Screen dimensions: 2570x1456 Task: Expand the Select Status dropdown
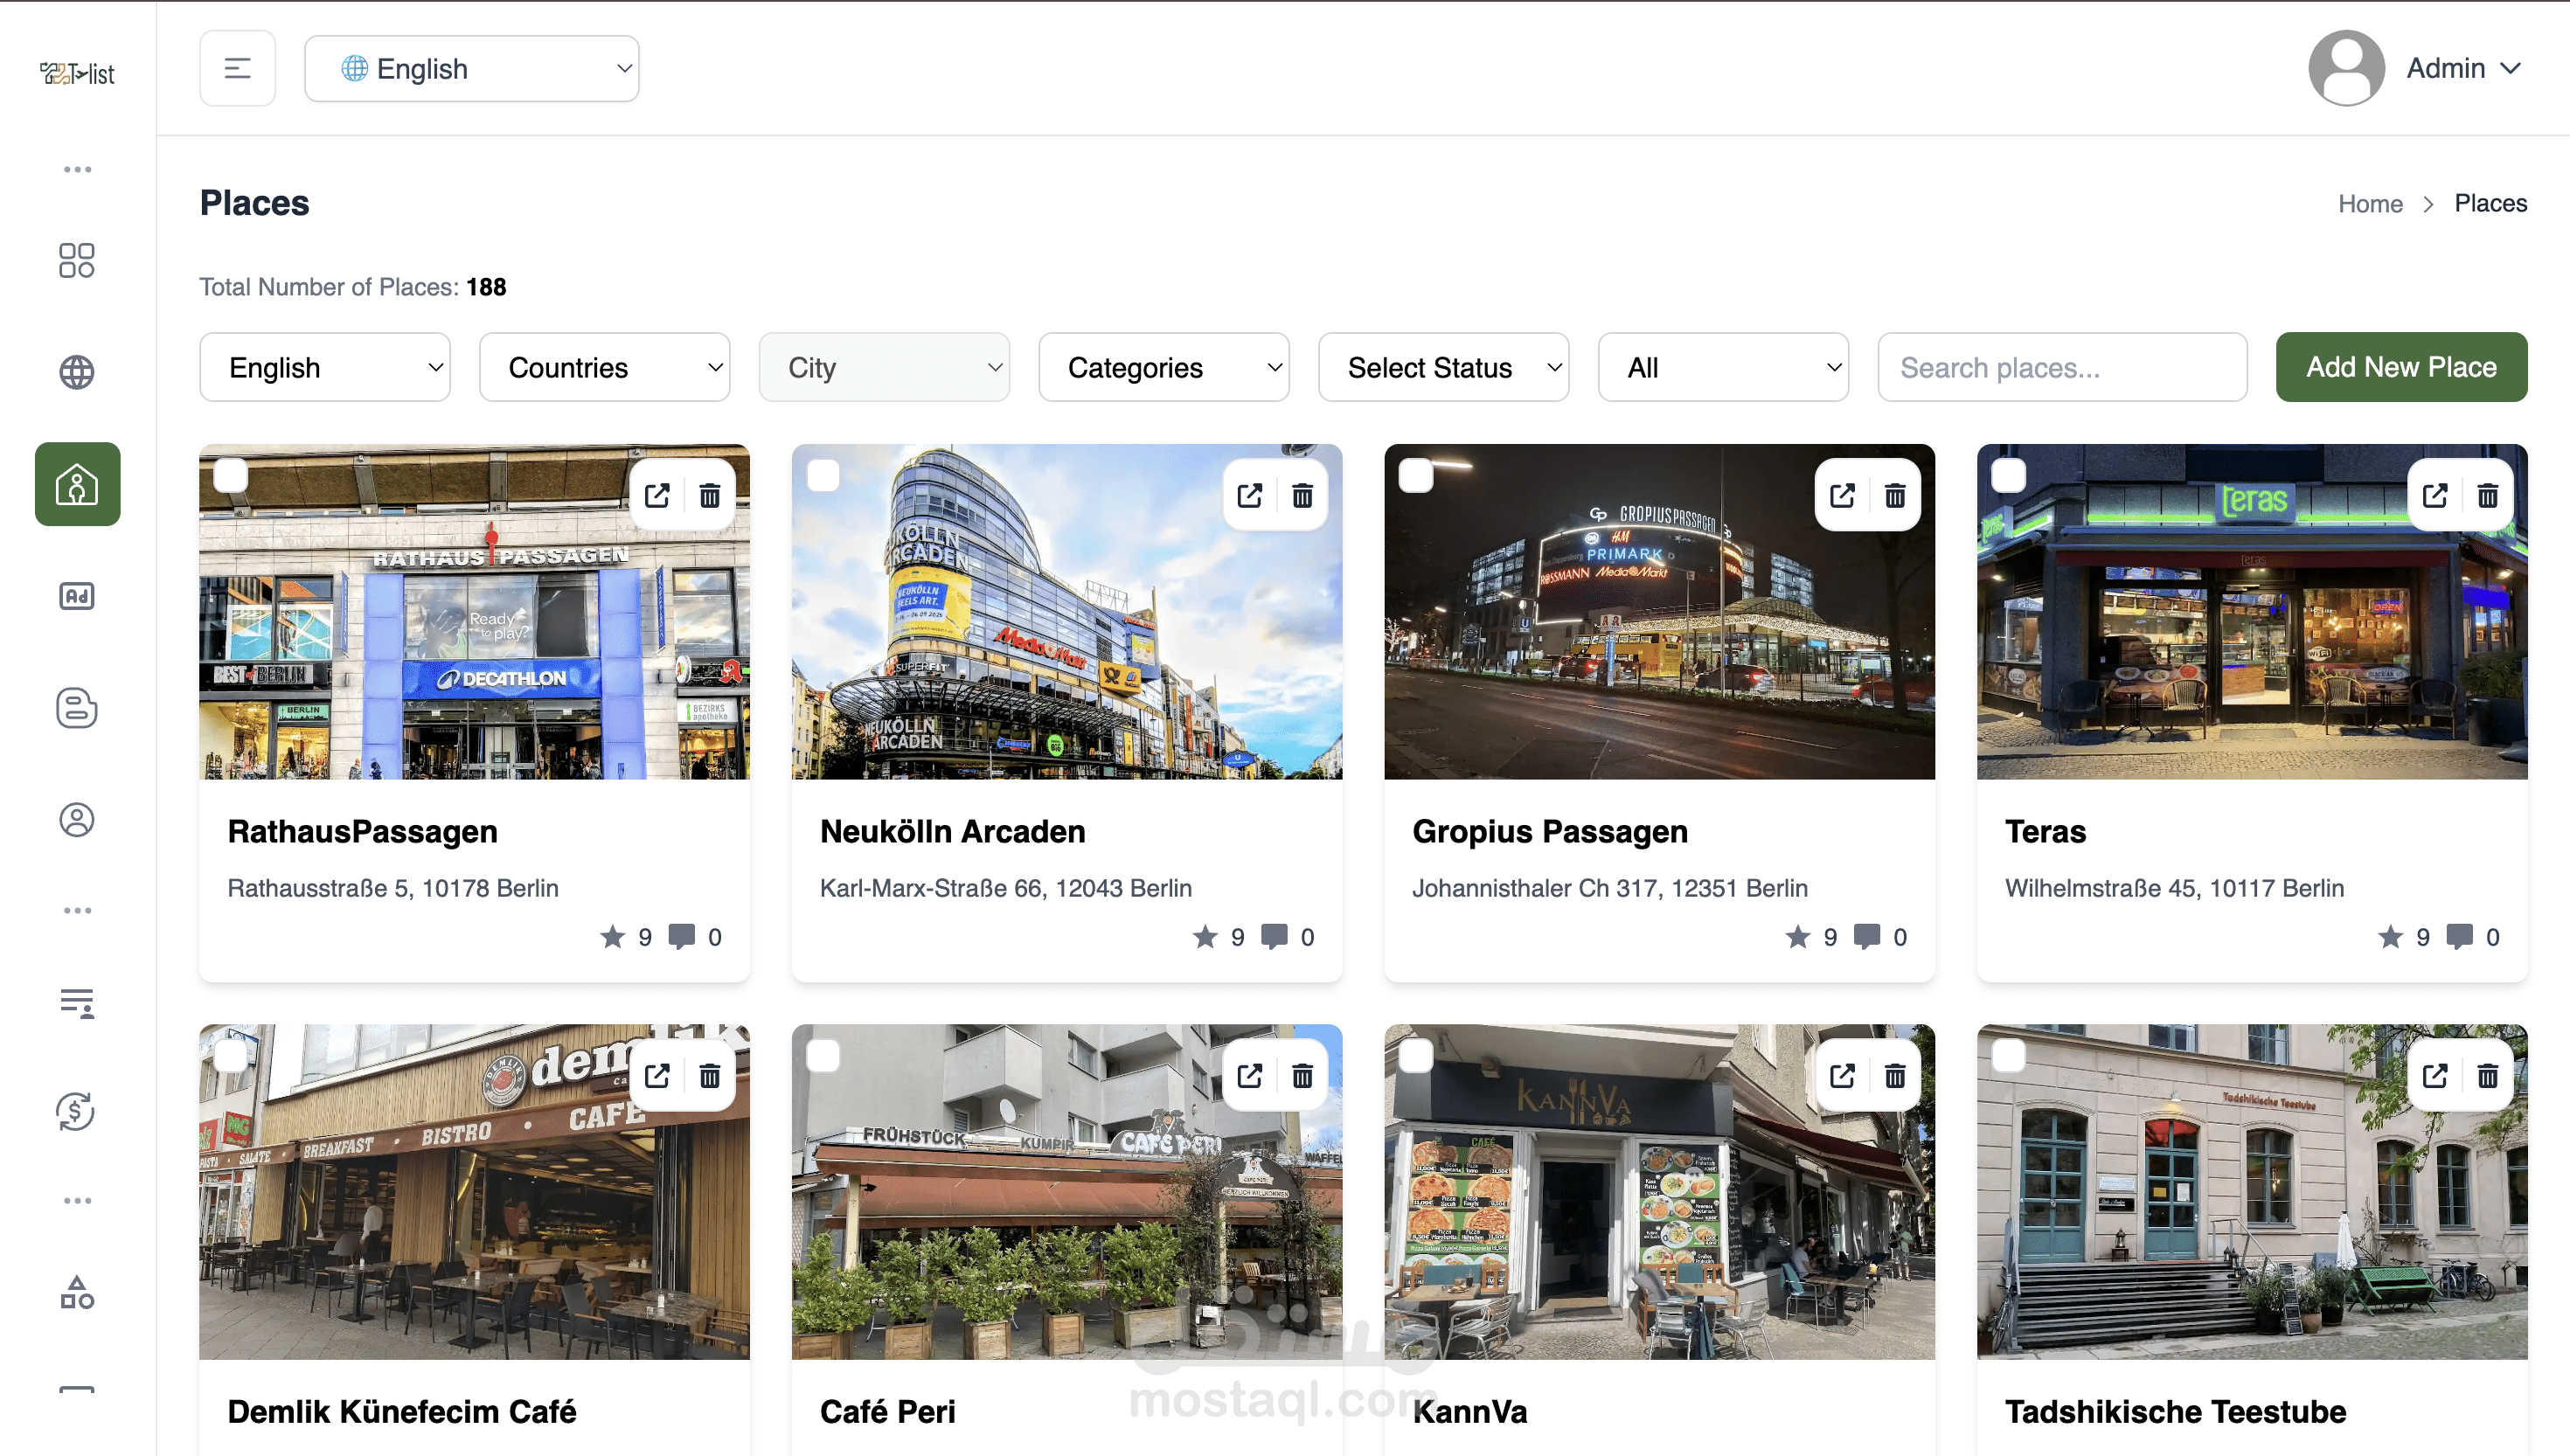pyautogui.click(x=1442, y=367)
